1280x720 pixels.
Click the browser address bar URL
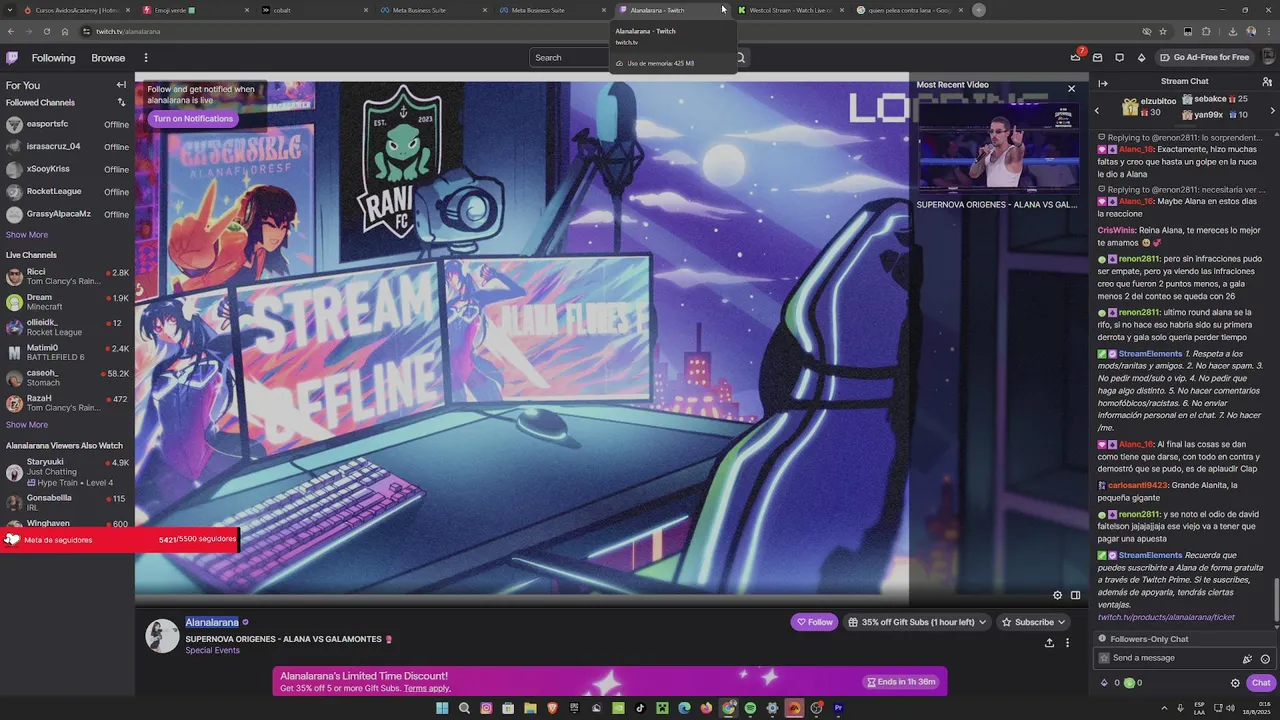[x=128, y=31]
